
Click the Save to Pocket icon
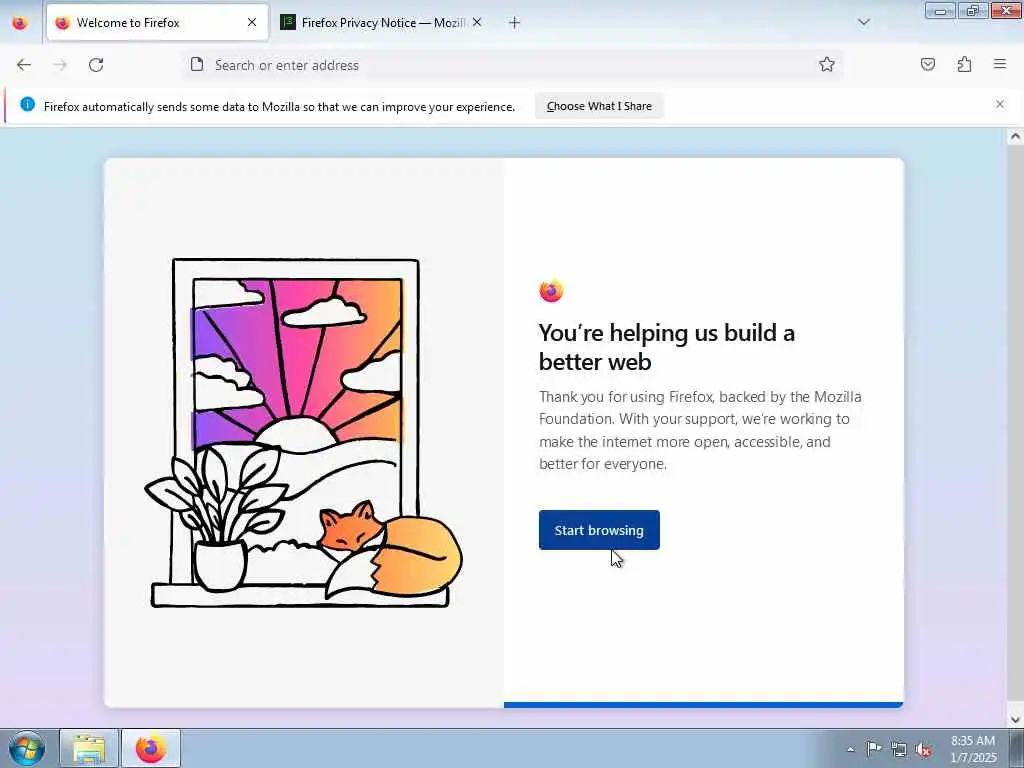pos(928,65)
